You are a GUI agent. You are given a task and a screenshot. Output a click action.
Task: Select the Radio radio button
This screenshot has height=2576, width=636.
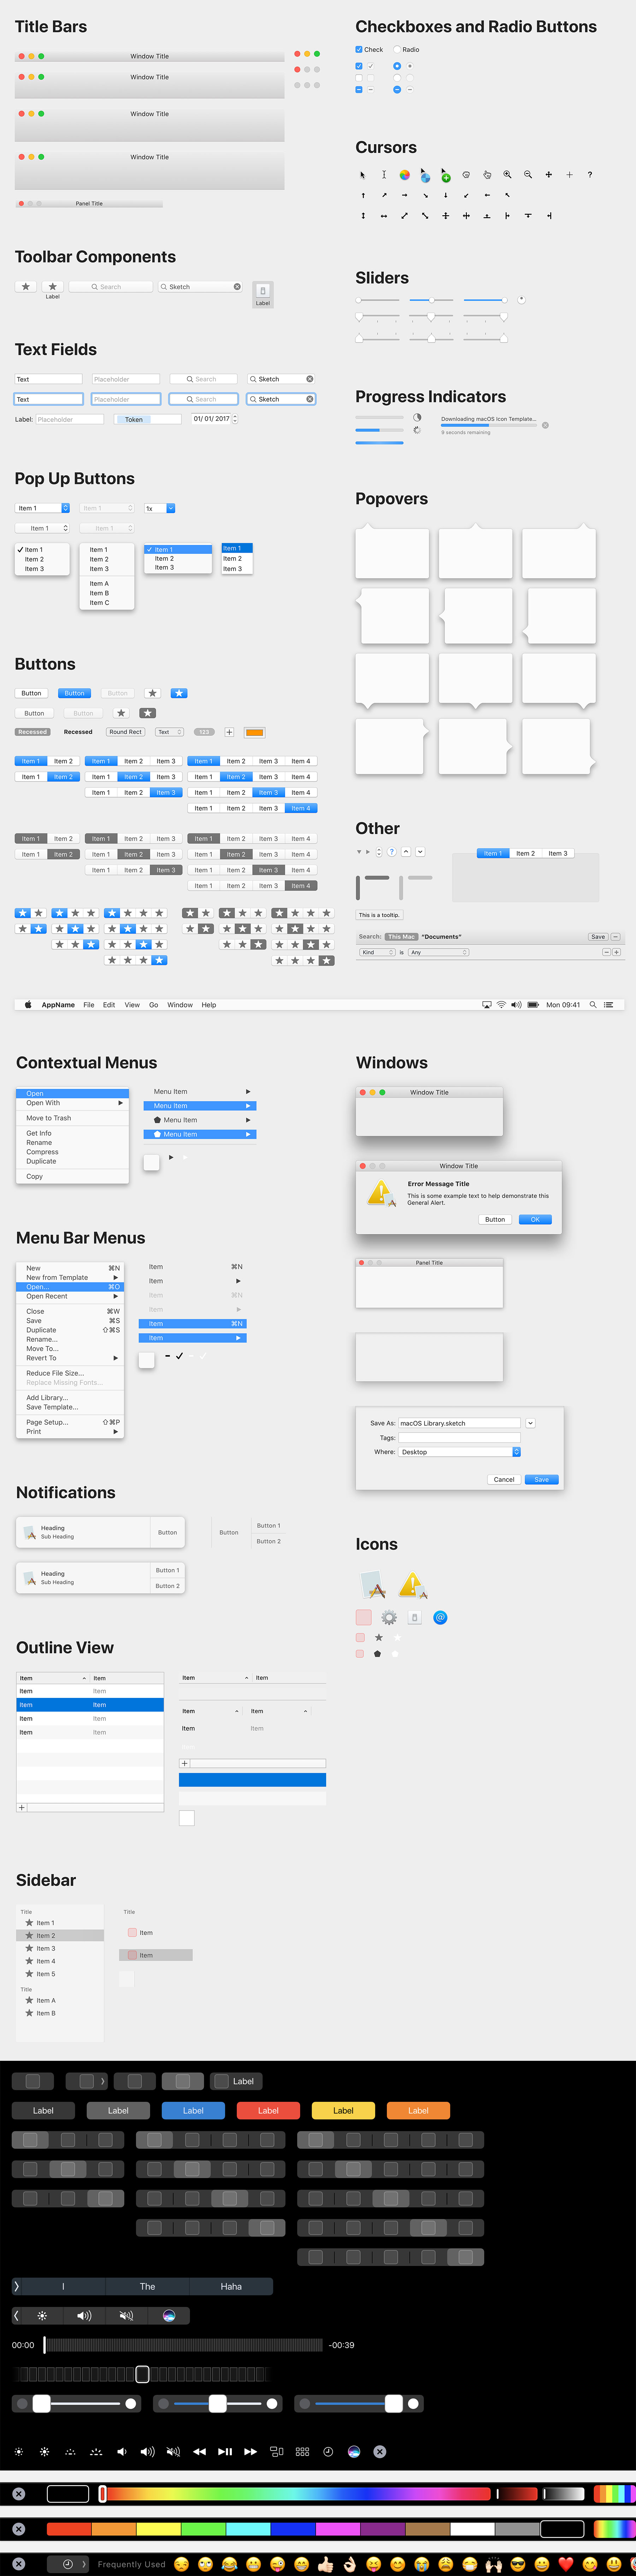coord(397,50)
